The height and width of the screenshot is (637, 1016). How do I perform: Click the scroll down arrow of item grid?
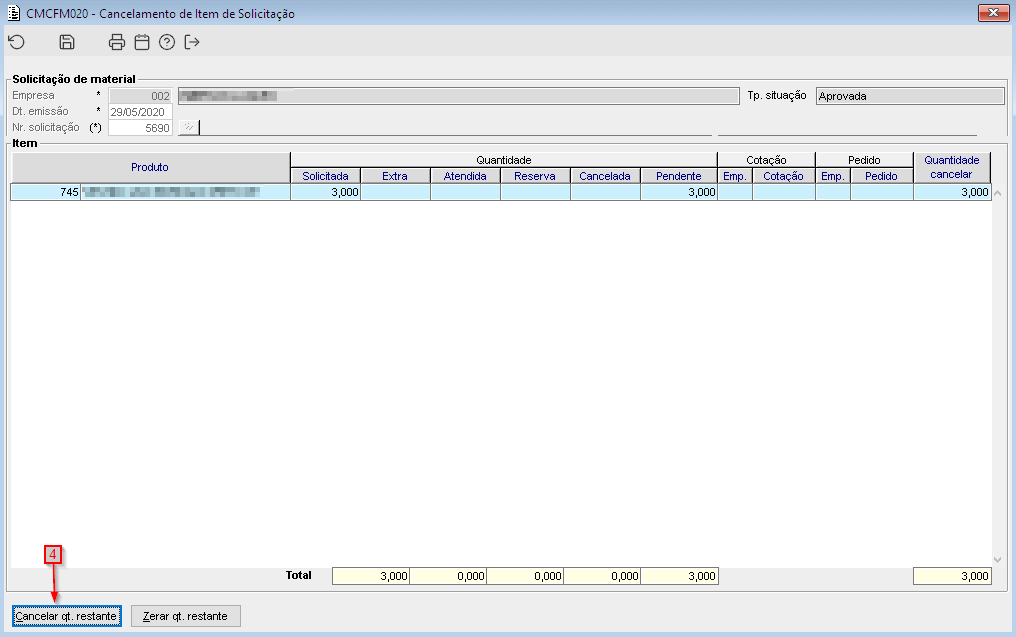pyautogui.click(x=996, y=559)
